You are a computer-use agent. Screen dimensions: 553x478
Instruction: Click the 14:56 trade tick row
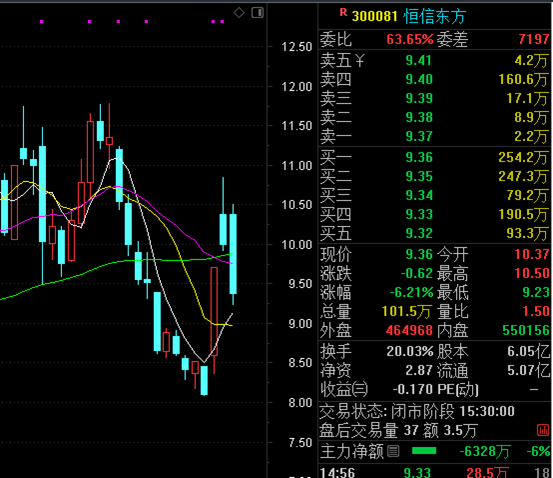point(434,472)
